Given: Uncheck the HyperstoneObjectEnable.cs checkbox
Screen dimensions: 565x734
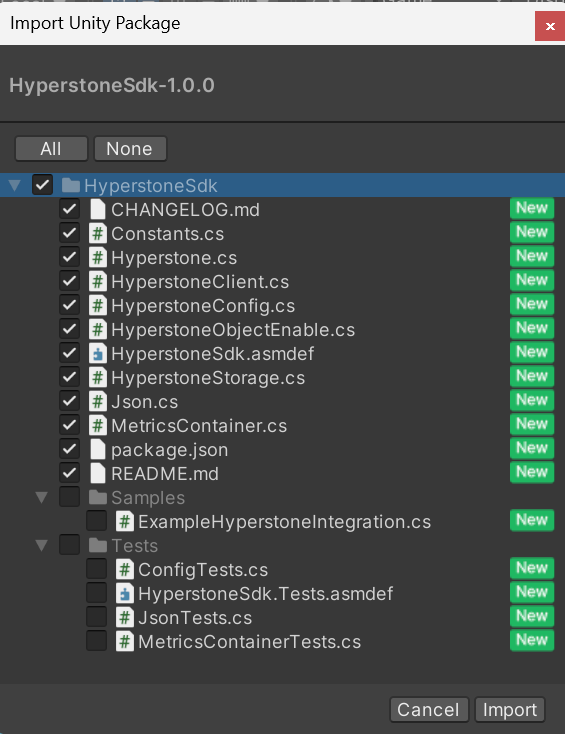Looking at the screenshot, I should tap(69, 329).
